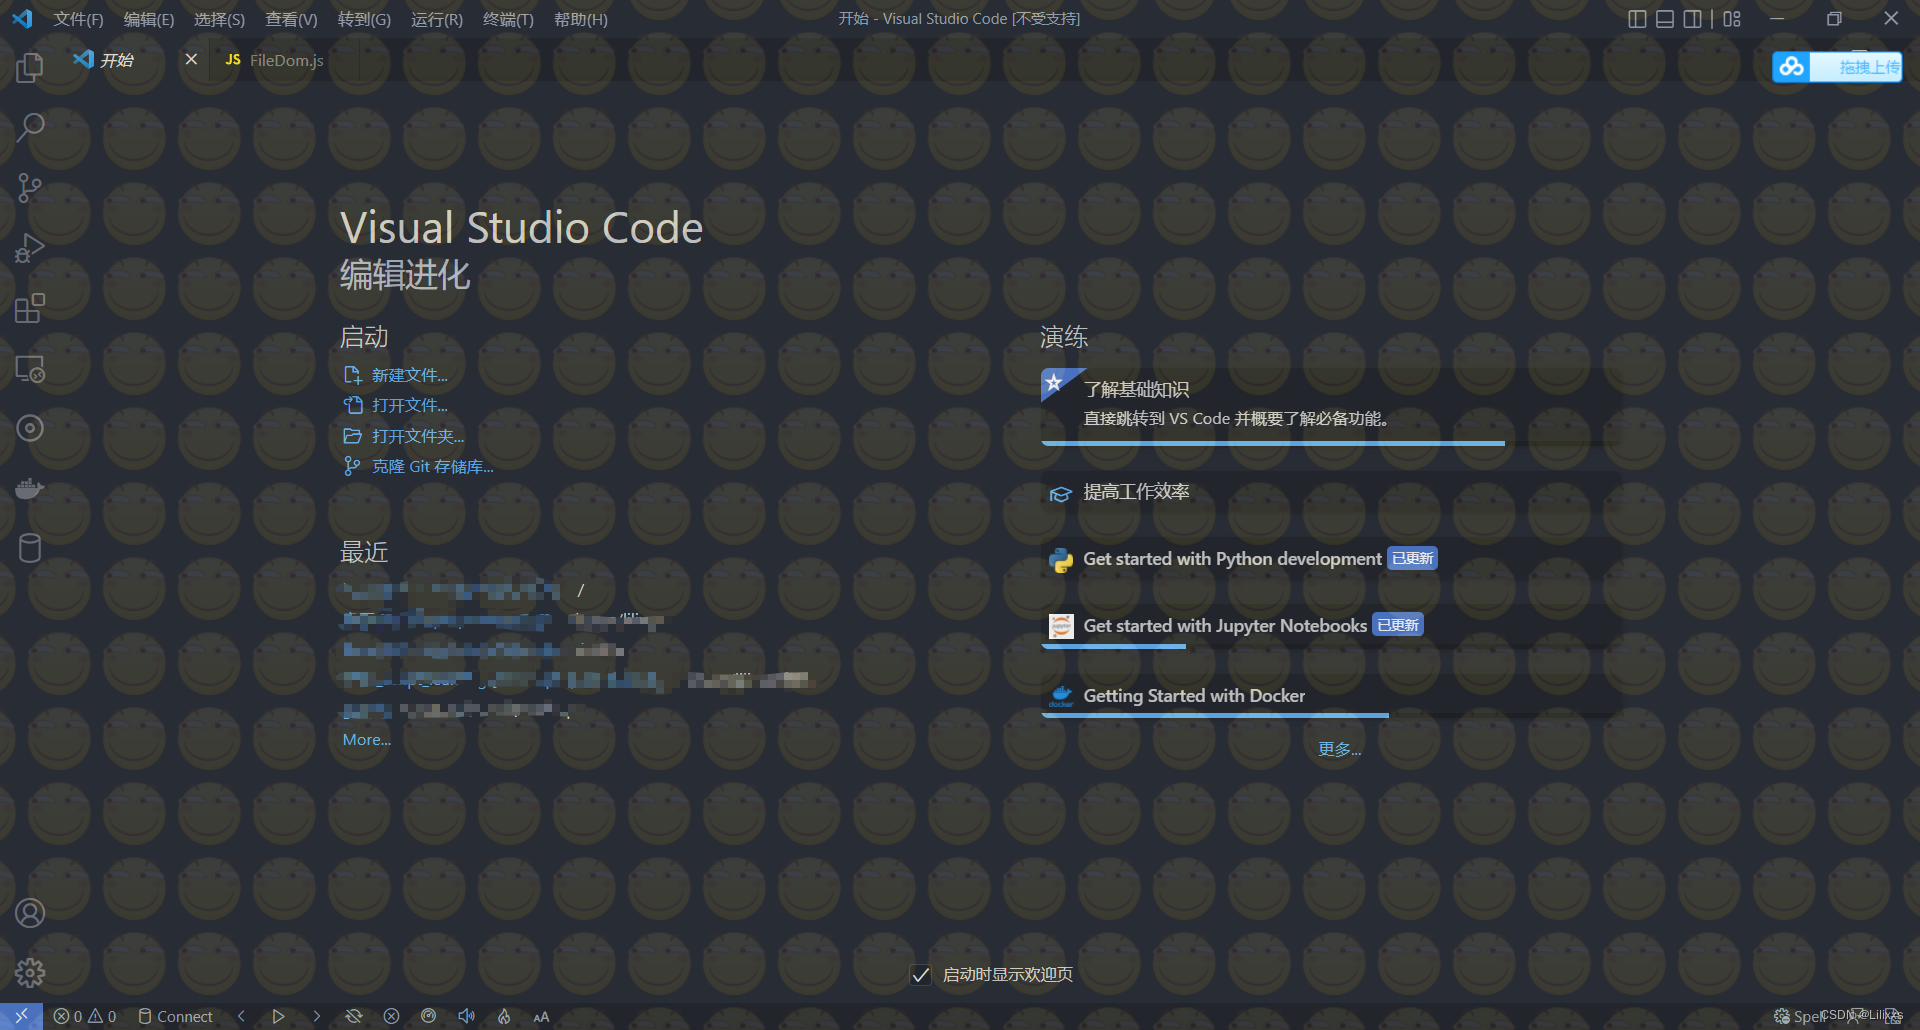Open the Search sidebar icon
This screenshot has height=1030, width=1920.
pos(30,127)
